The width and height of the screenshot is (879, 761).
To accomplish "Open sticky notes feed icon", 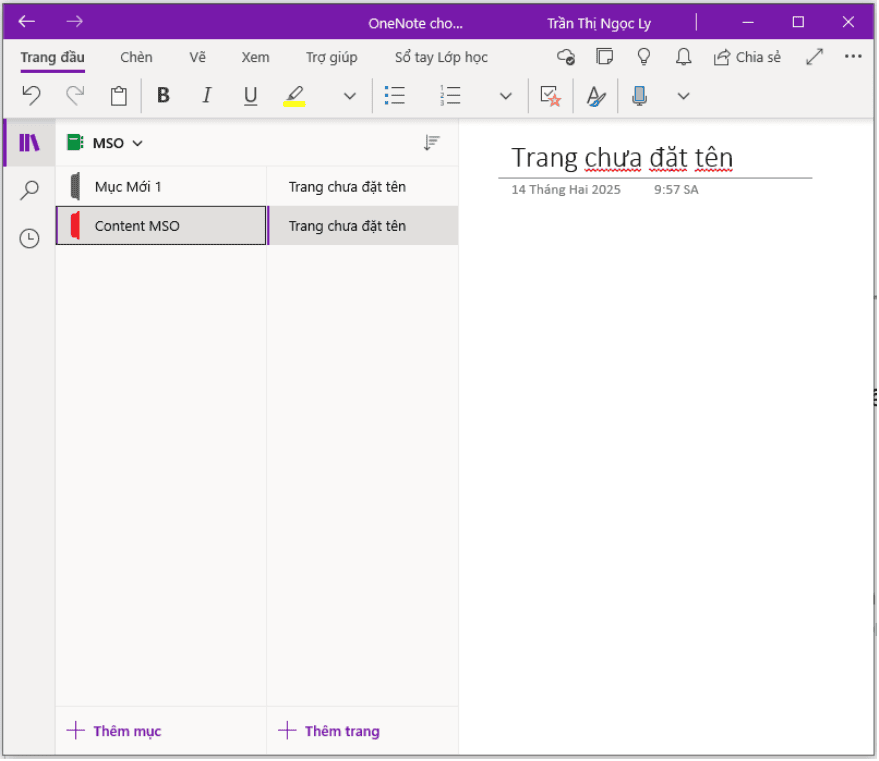I will click(604, 57).
